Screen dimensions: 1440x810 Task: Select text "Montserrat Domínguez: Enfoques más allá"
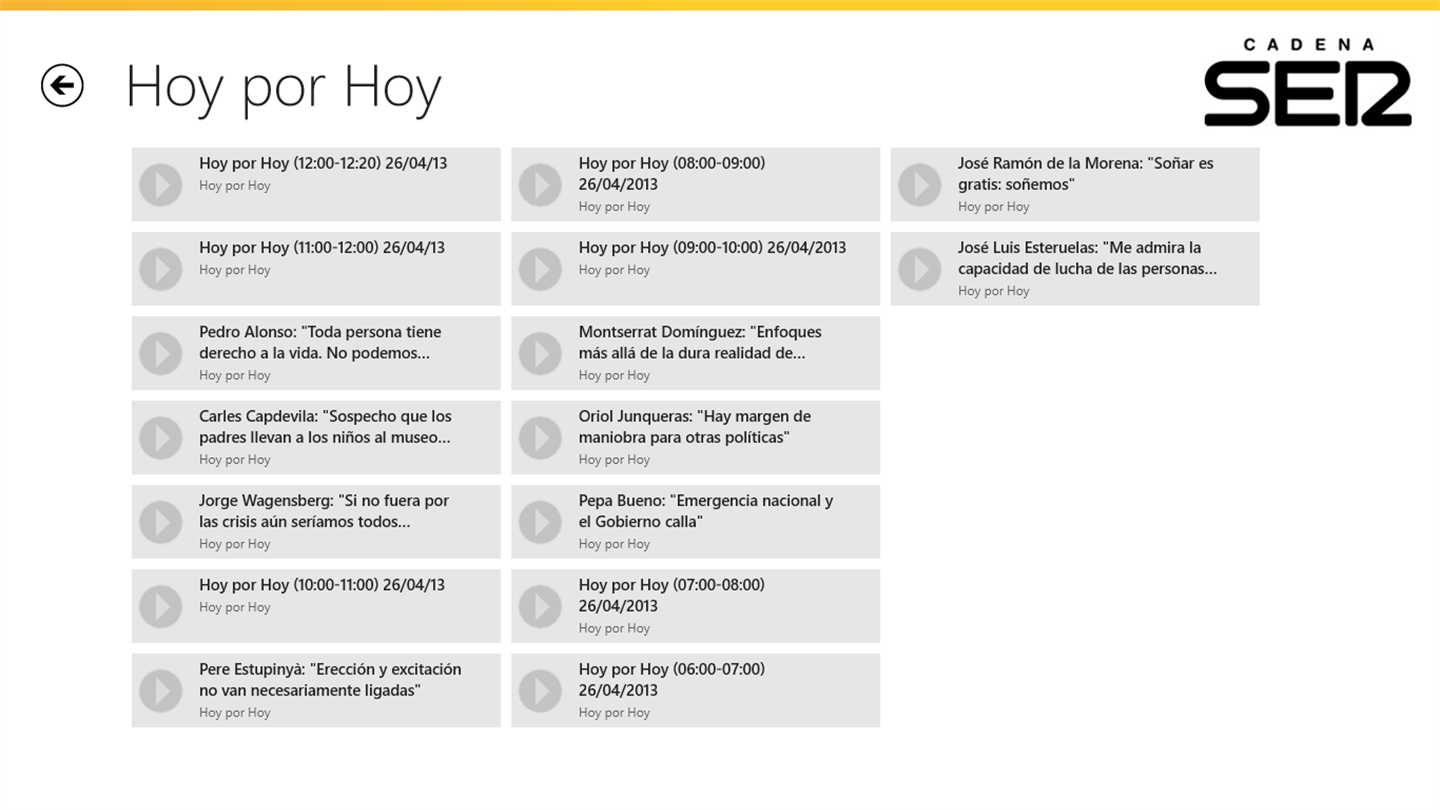tap(700, 342)
